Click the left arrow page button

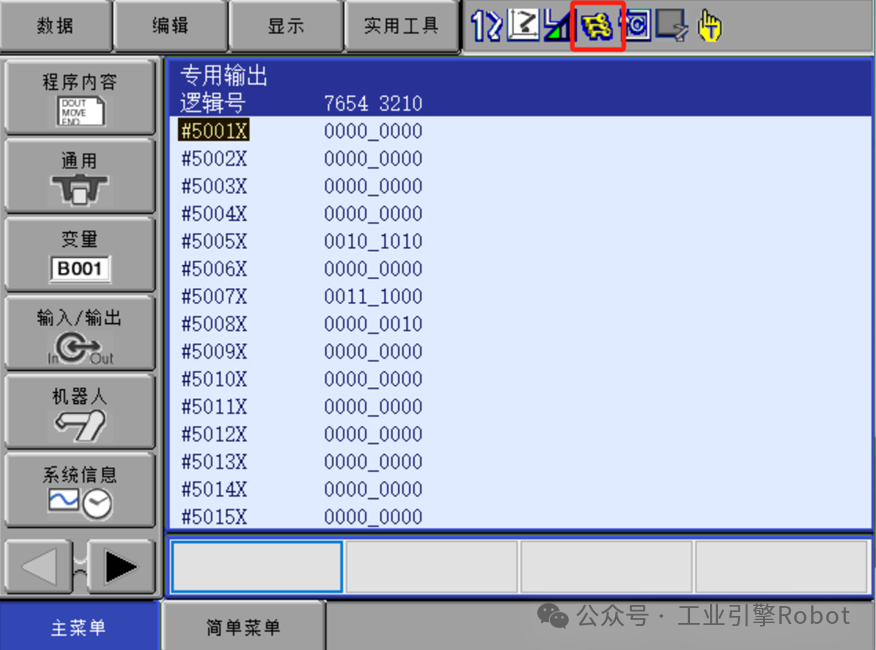point(39,567)
